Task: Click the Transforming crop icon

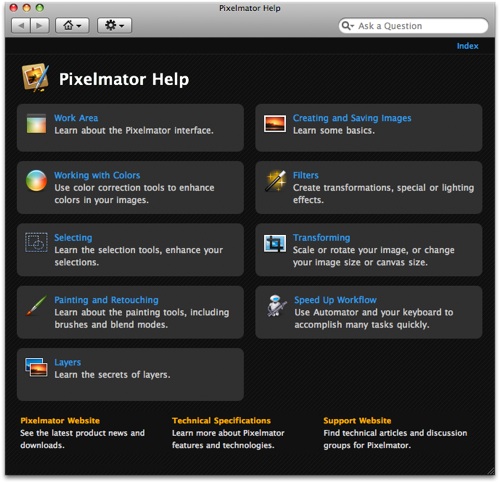Action: [x=275, y=243]
